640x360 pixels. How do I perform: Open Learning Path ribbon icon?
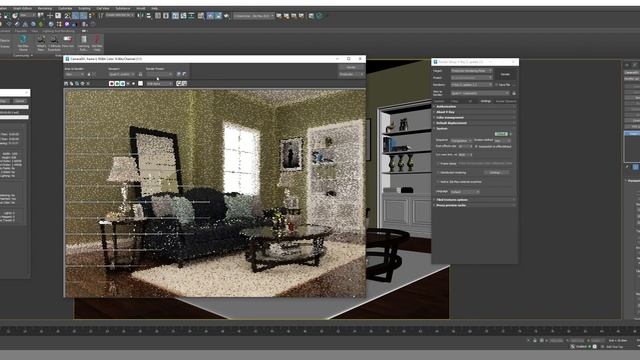coord(83,43)
